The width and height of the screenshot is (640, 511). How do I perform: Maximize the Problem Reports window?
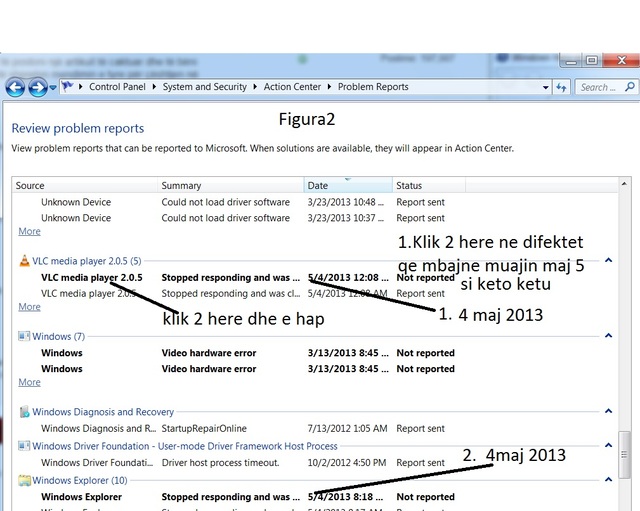592,60
